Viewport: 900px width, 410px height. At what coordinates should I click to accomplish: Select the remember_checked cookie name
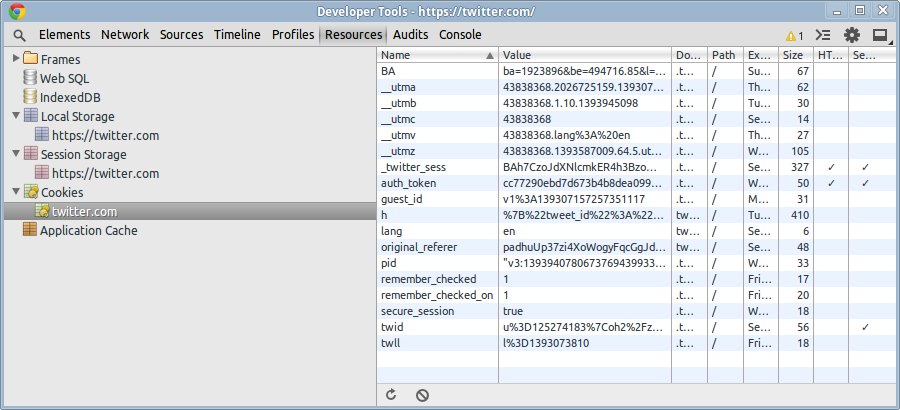pyautogui.click(x=429, y=279)
